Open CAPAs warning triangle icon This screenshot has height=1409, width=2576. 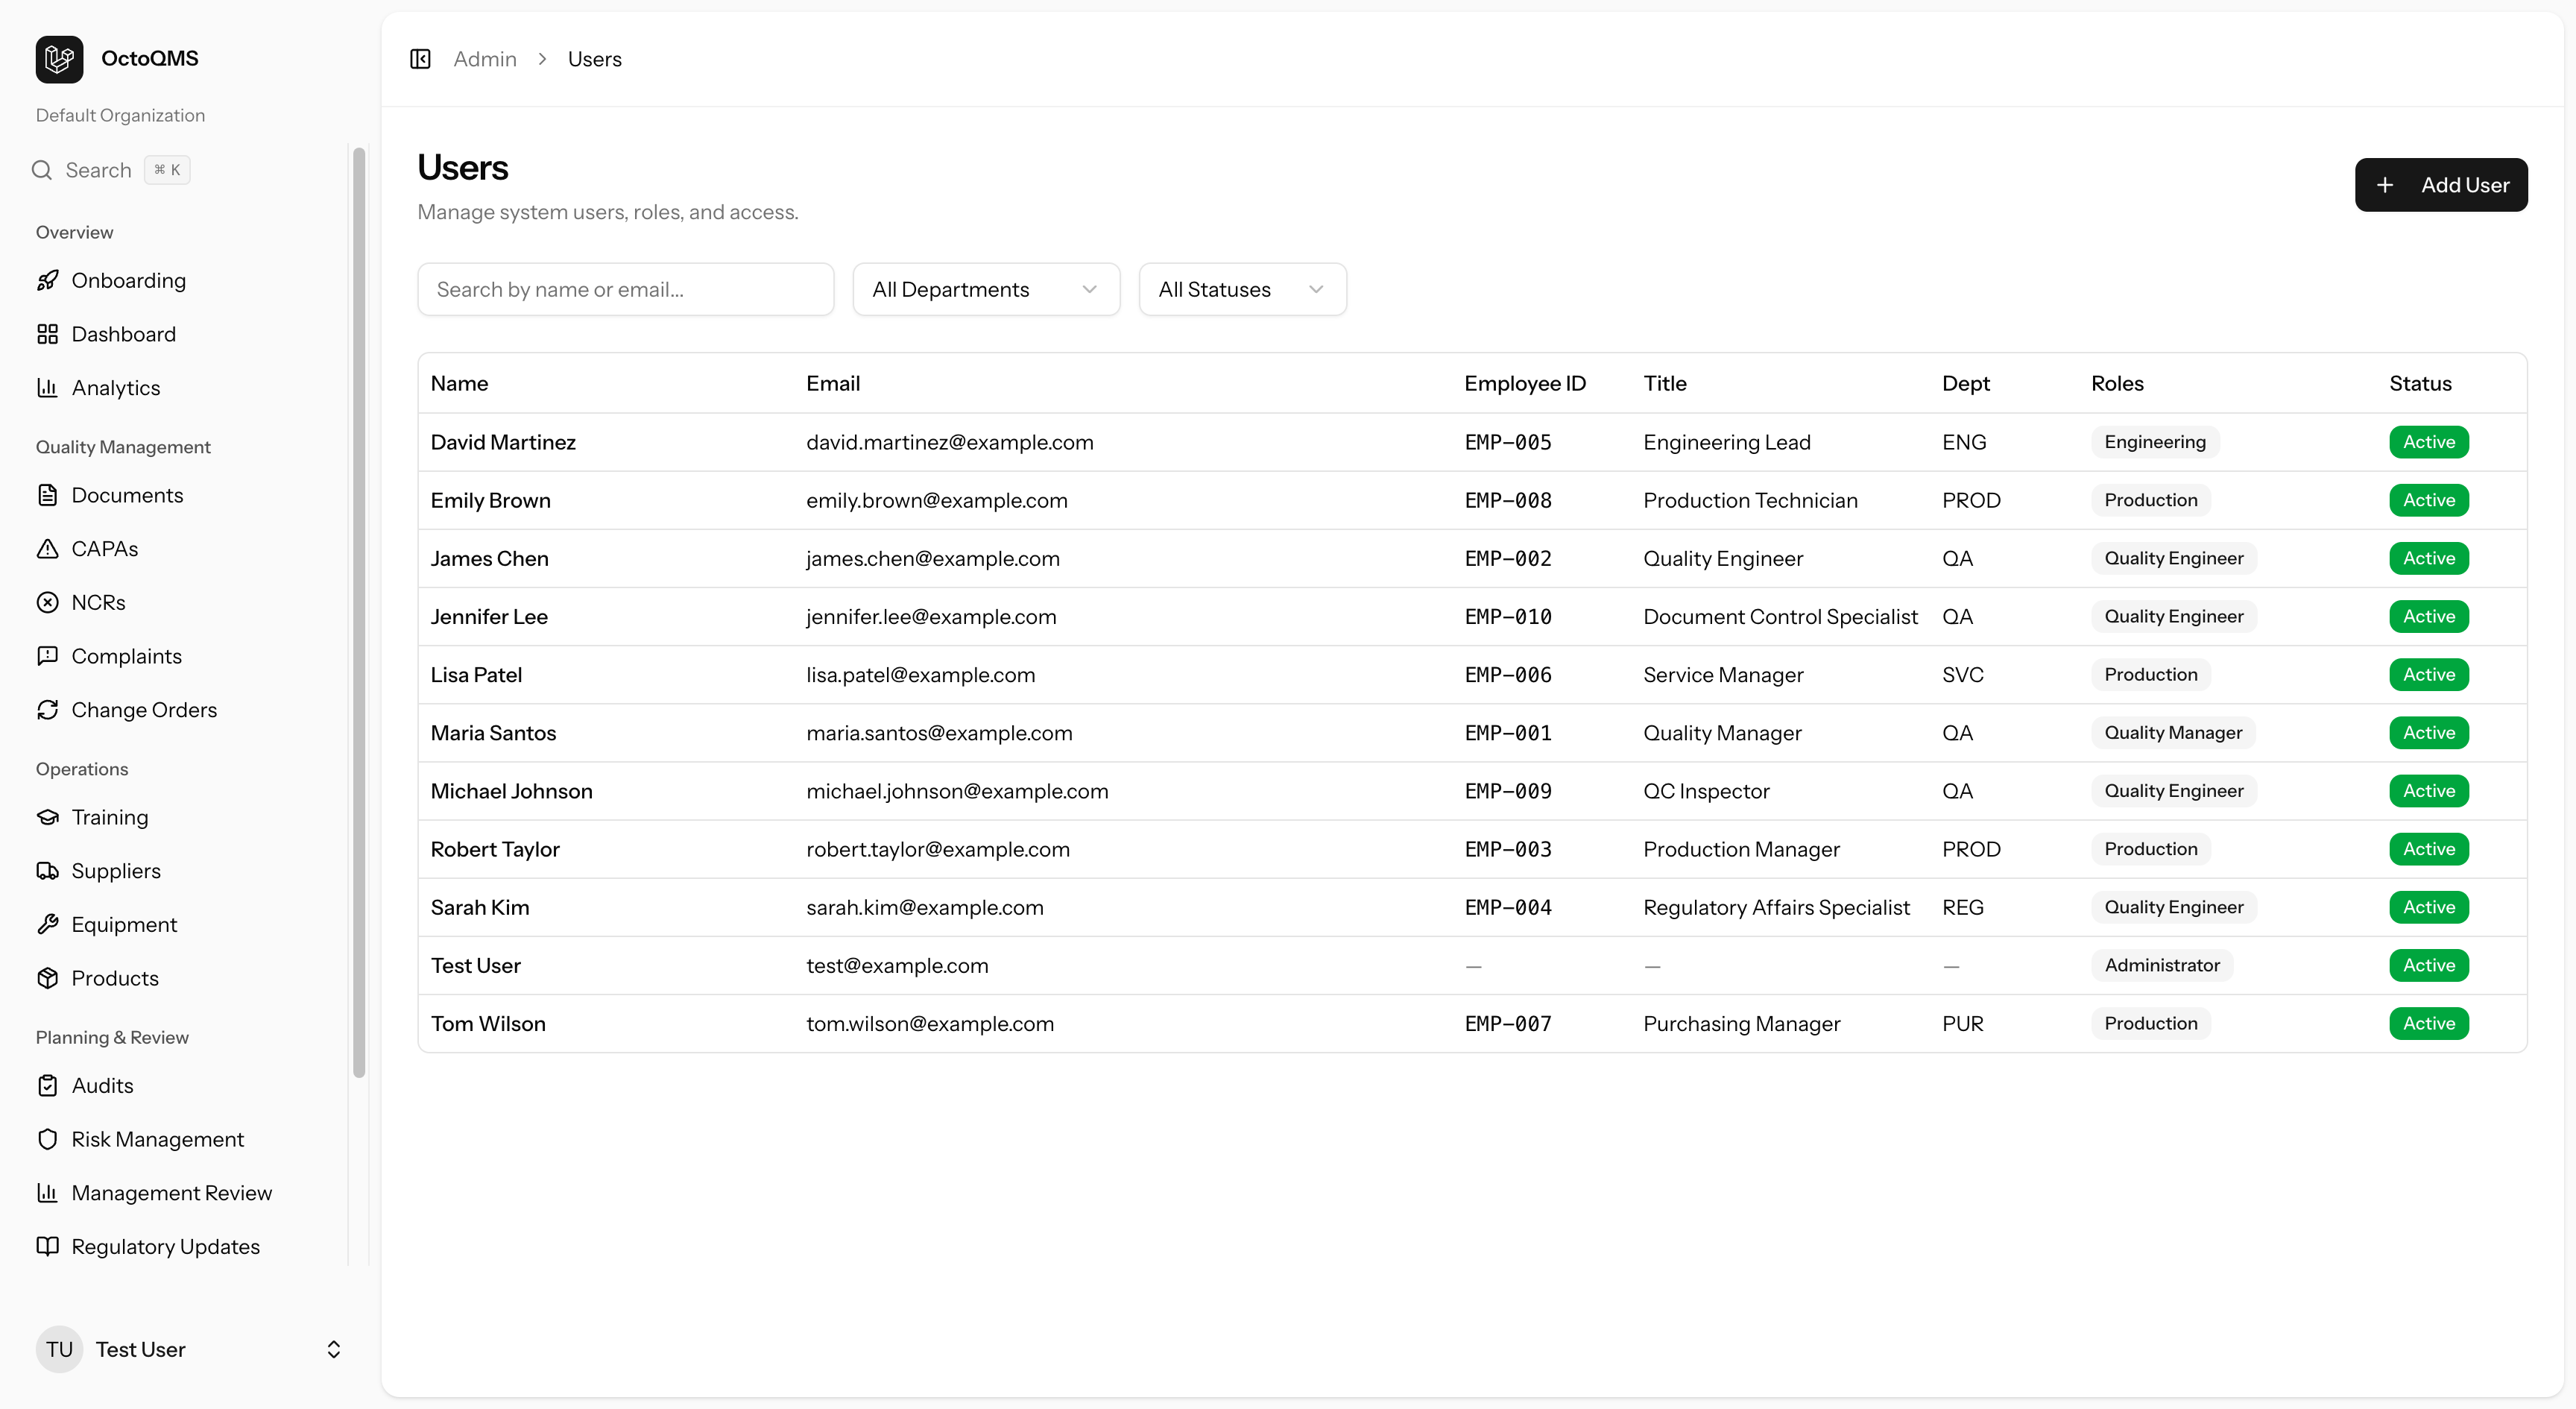click(x=47, y=548)
